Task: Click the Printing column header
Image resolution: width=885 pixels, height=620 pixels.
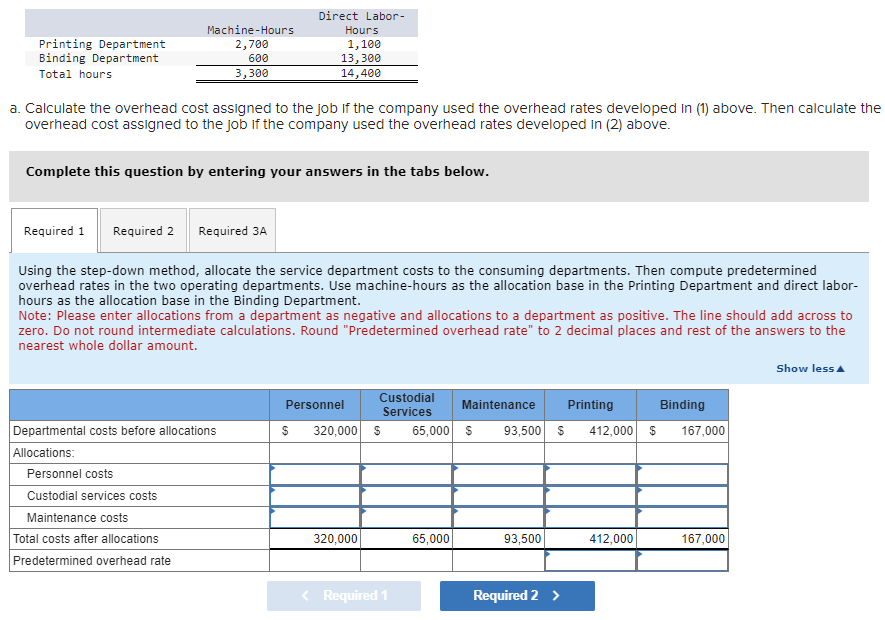Action: point(590,405)
